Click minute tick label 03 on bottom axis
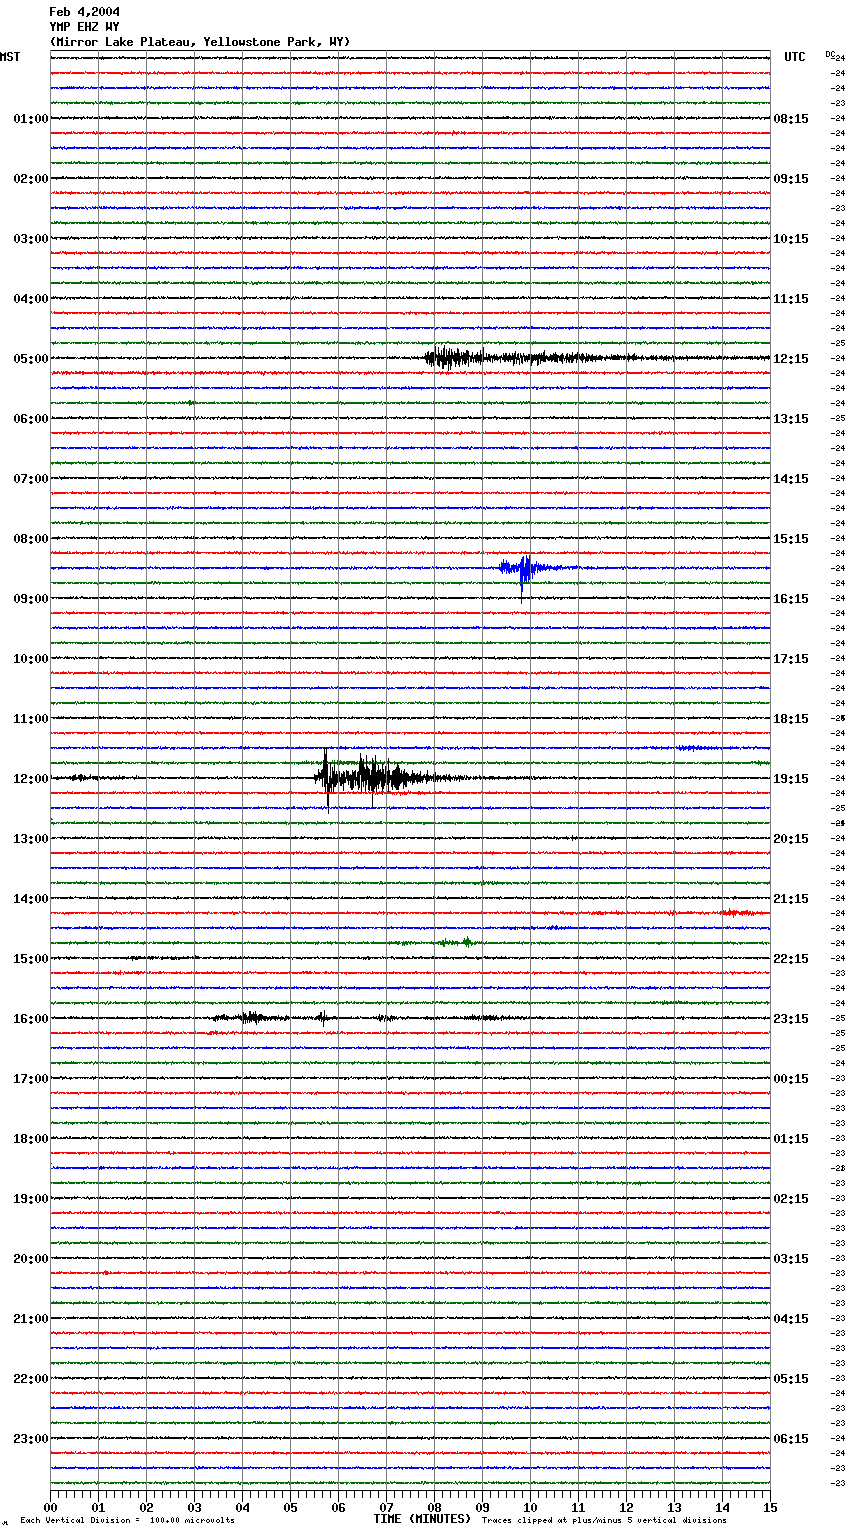The width and height of the screenshot is (850, 1534). [x=195, y=1507]
